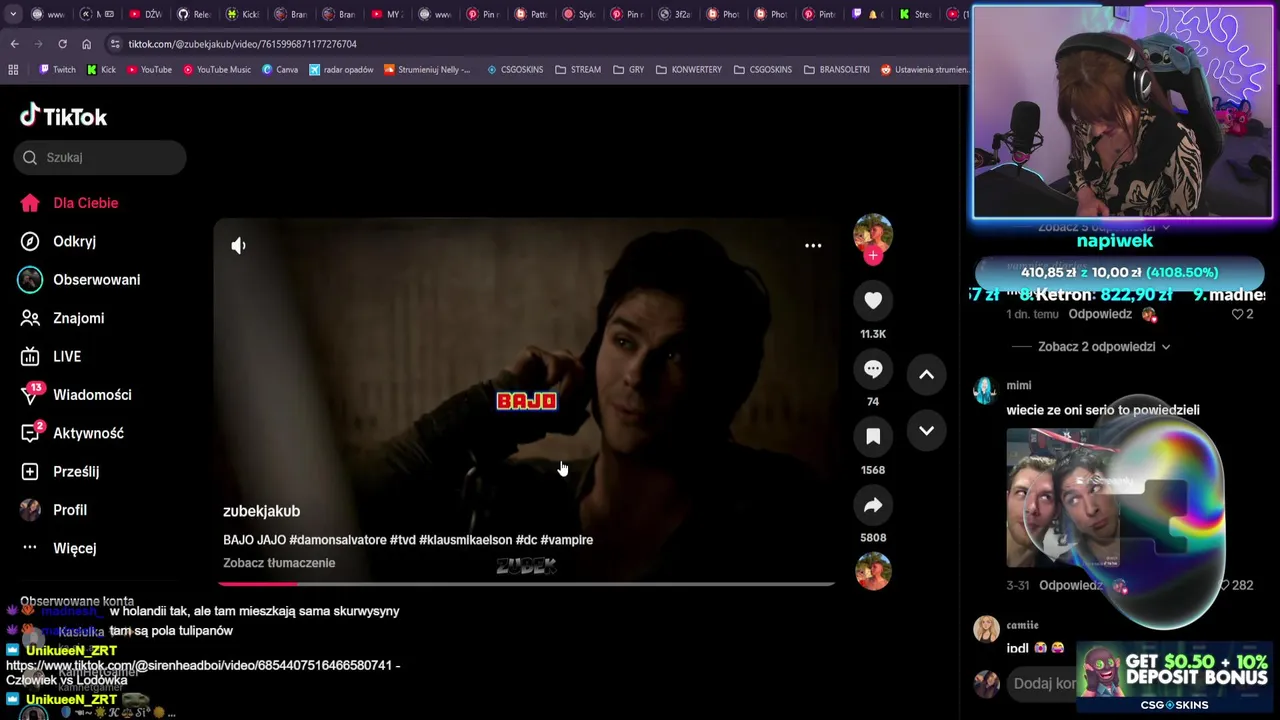Seek on the video progress bar
1280x720 pixels.
[526, 583]
